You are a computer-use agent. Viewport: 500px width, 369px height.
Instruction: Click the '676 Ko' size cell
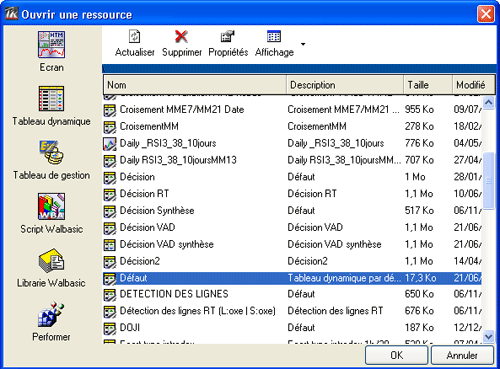419,311
